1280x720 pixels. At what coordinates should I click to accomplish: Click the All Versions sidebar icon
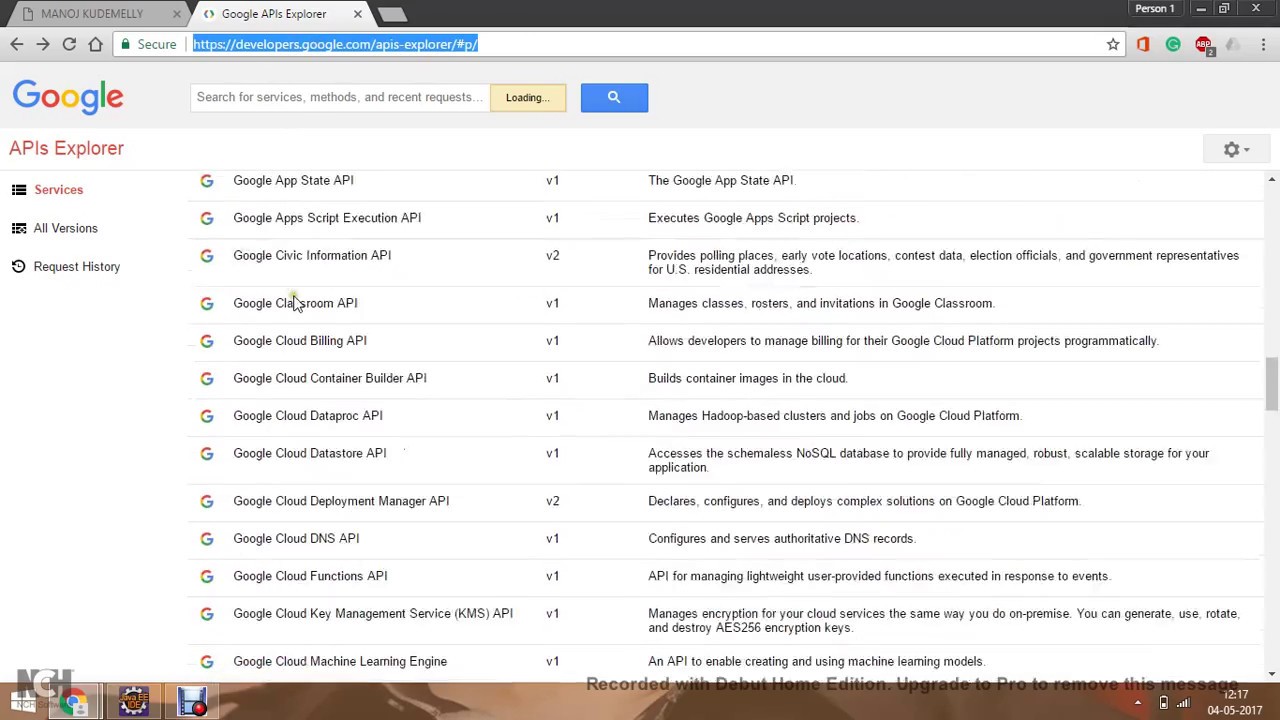click(x=19, y=228)
